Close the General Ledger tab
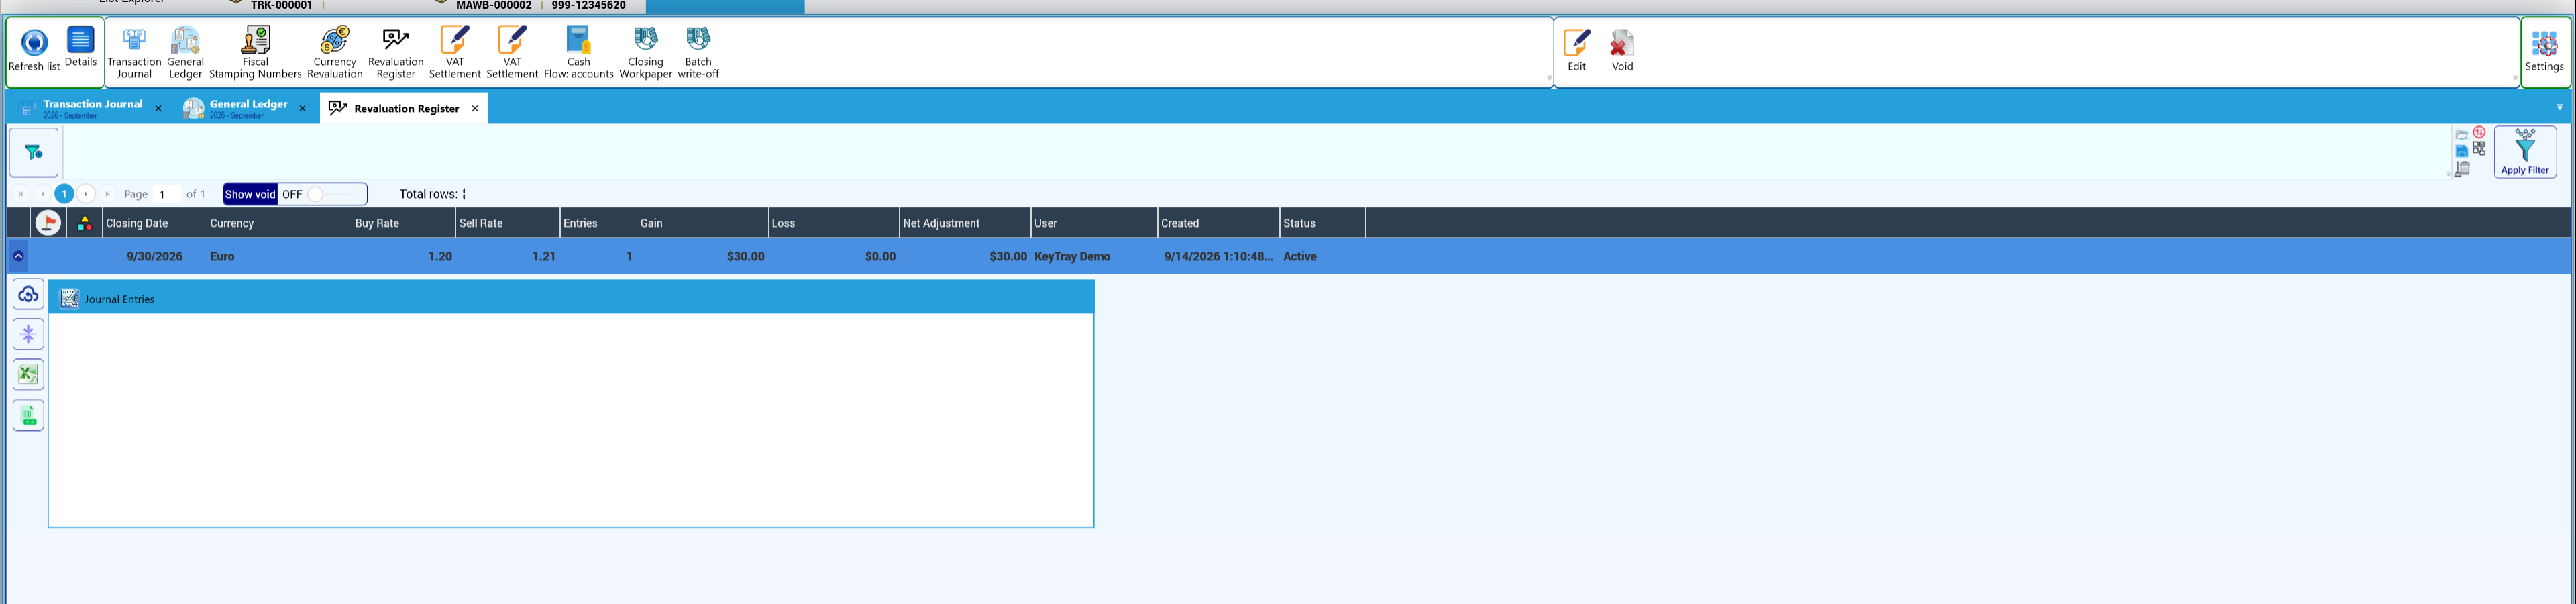 [302, 108]
